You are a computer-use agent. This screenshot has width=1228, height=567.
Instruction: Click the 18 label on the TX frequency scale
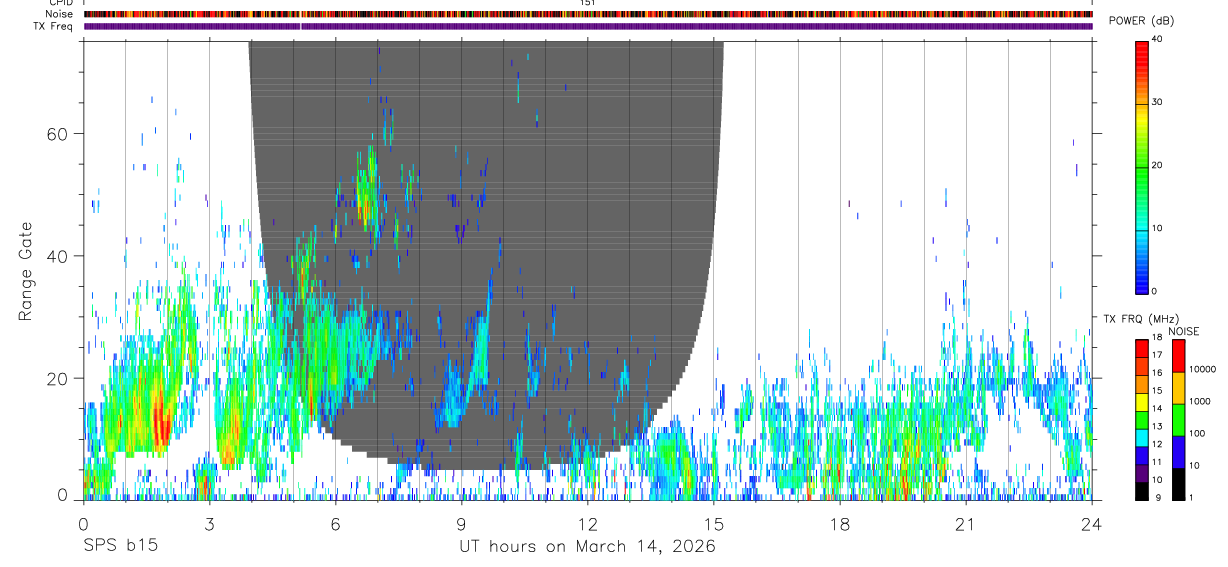coord(1157,338)
